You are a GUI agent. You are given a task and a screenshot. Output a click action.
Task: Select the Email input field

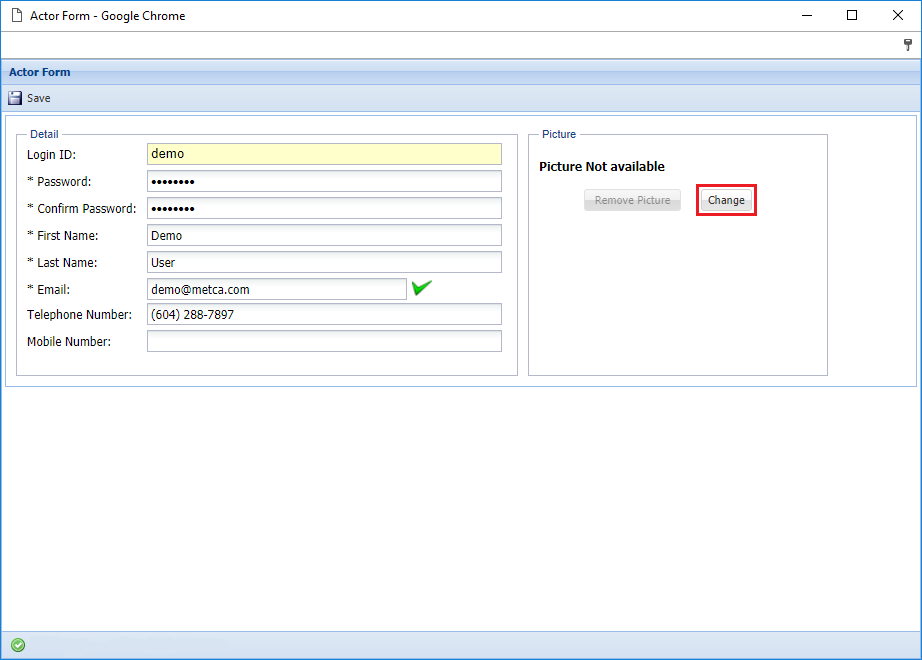276,289
